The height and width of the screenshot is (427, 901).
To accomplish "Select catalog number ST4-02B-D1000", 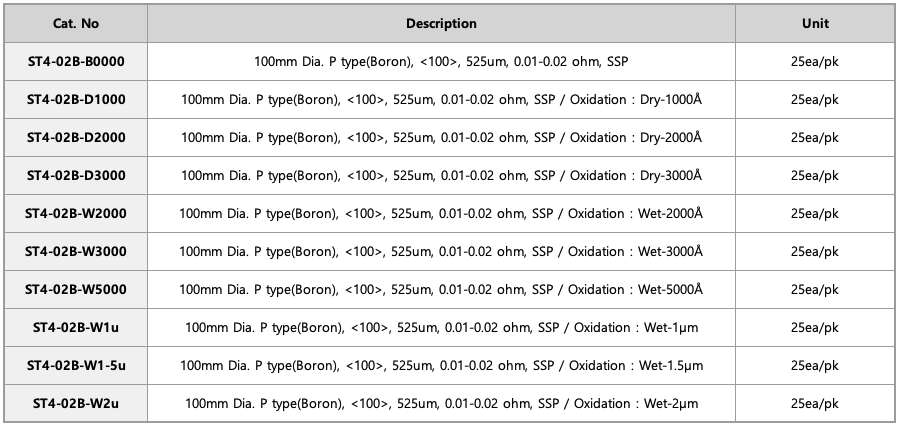I will 76,99.
